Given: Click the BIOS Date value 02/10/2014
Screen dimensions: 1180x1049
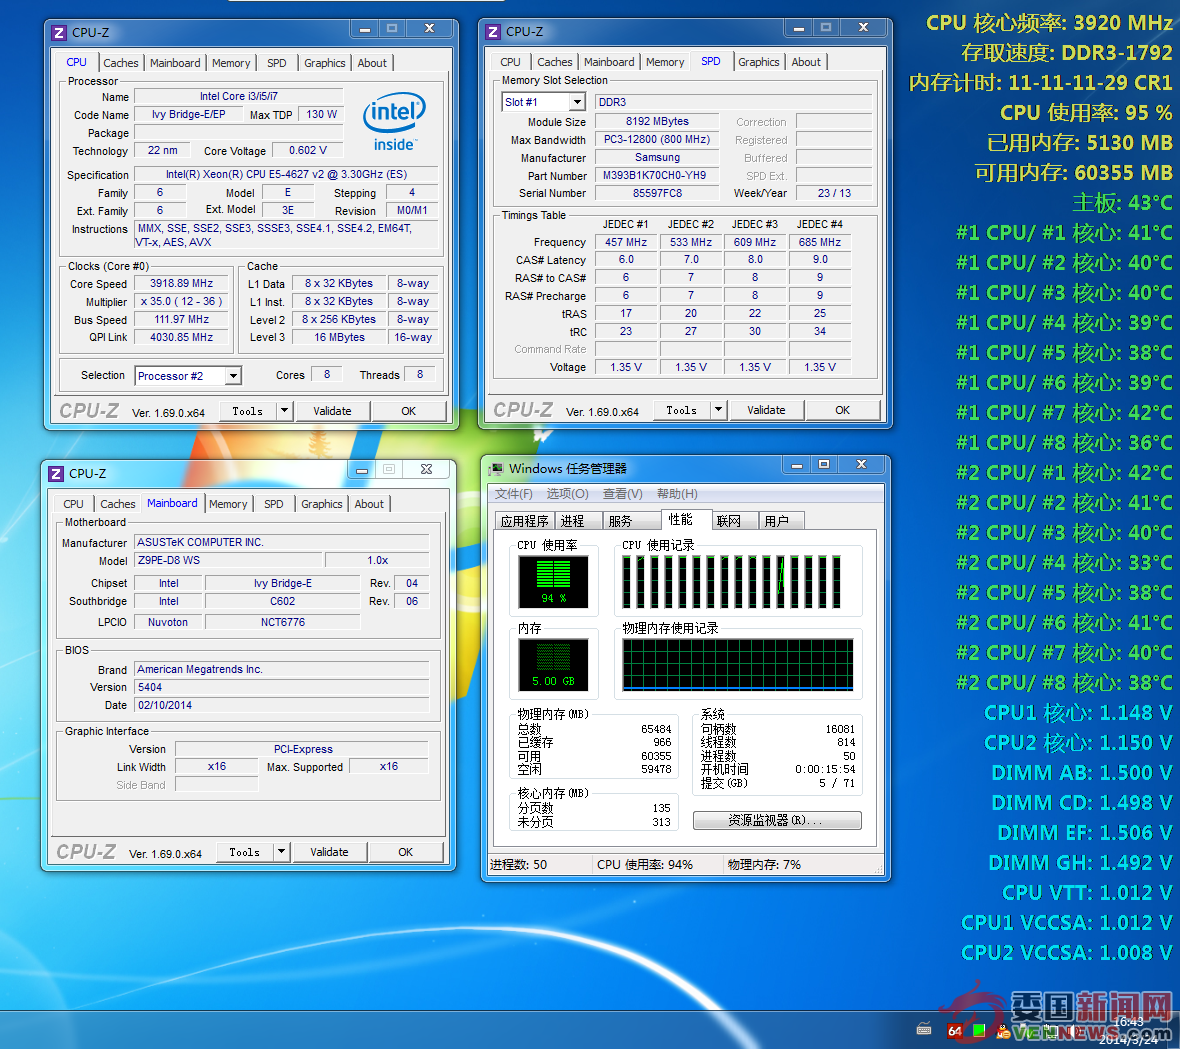Looking at the screenshot, I should pyautogui.click(x=281, y=706).
